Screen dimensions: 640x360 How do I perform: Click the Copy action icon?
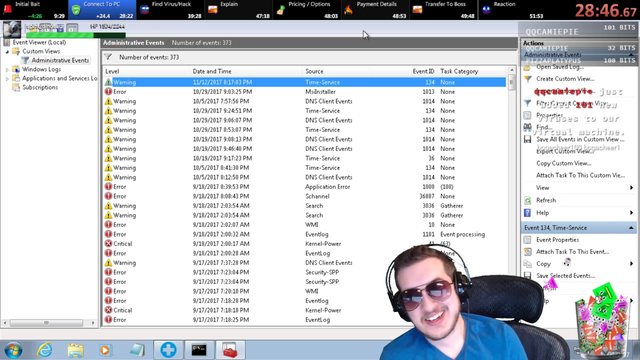pos(527,264)
